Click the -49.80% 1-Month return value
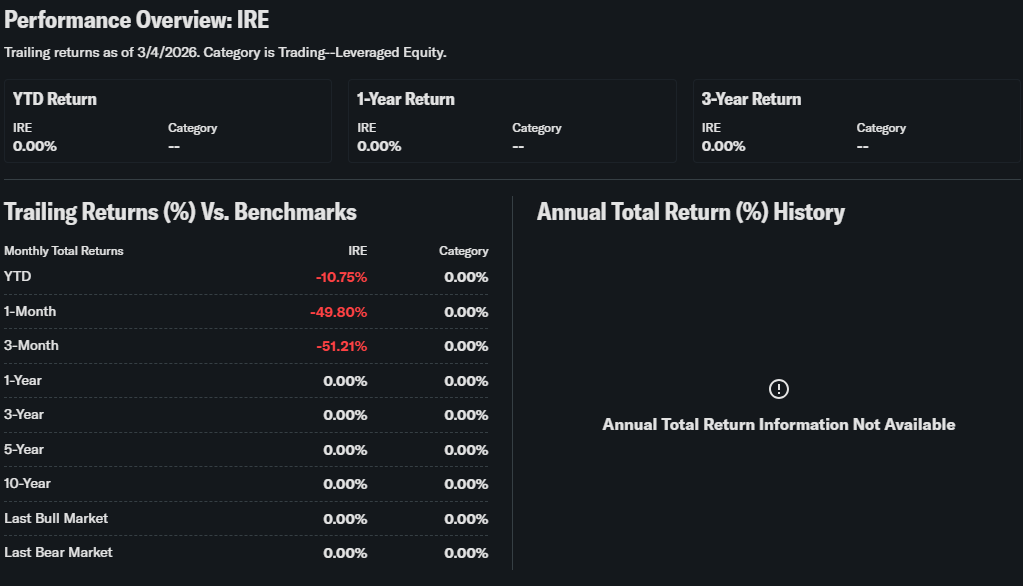 pos(338,312)
